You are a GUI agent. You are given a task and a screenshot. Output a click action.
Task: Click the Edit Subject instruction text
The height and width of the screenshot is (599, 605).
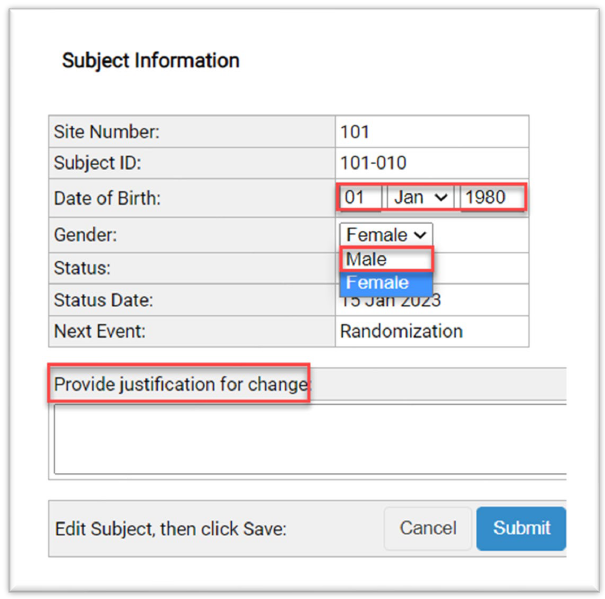[170, 529]
